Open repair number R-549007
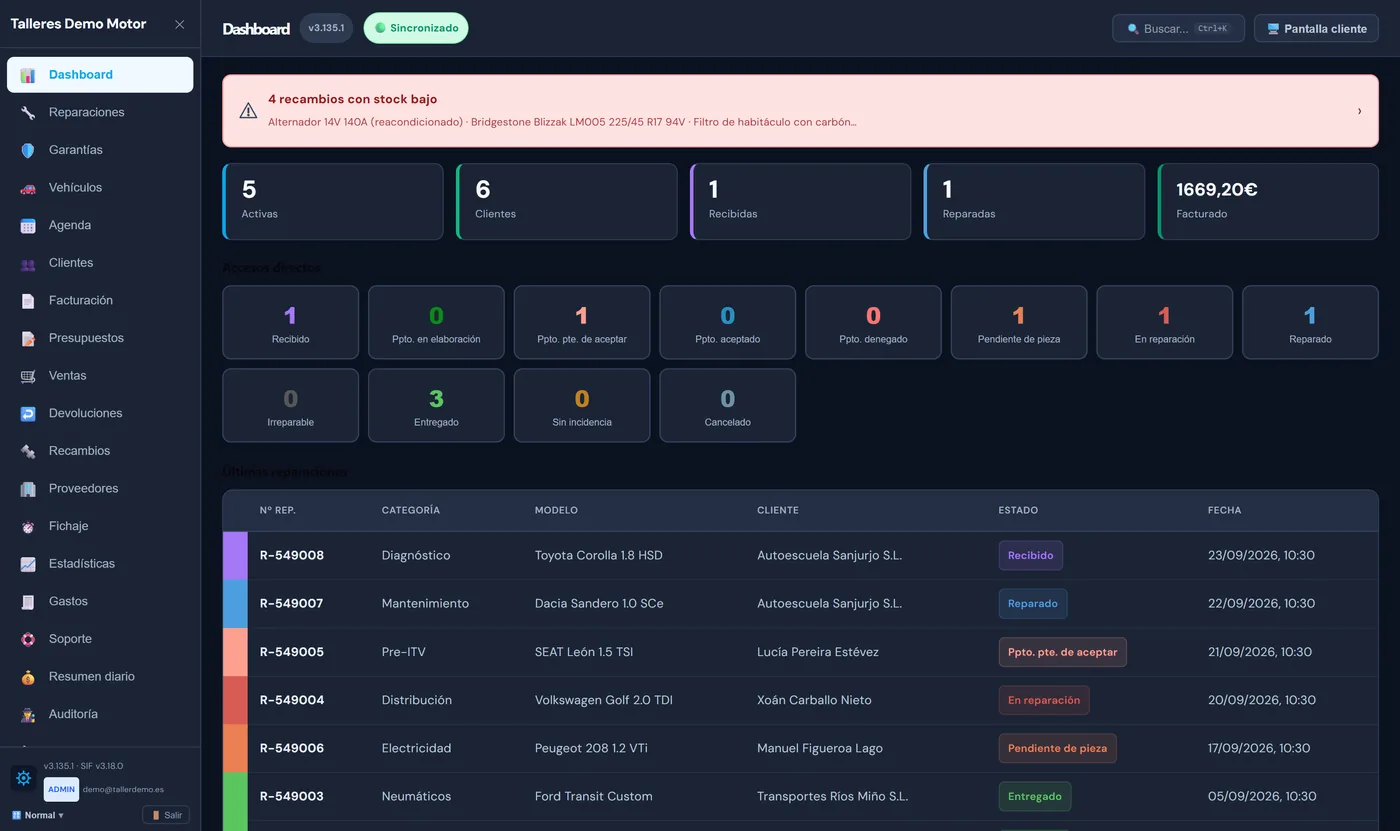The height and width of the screenshot is (831, 1400). 292,604
